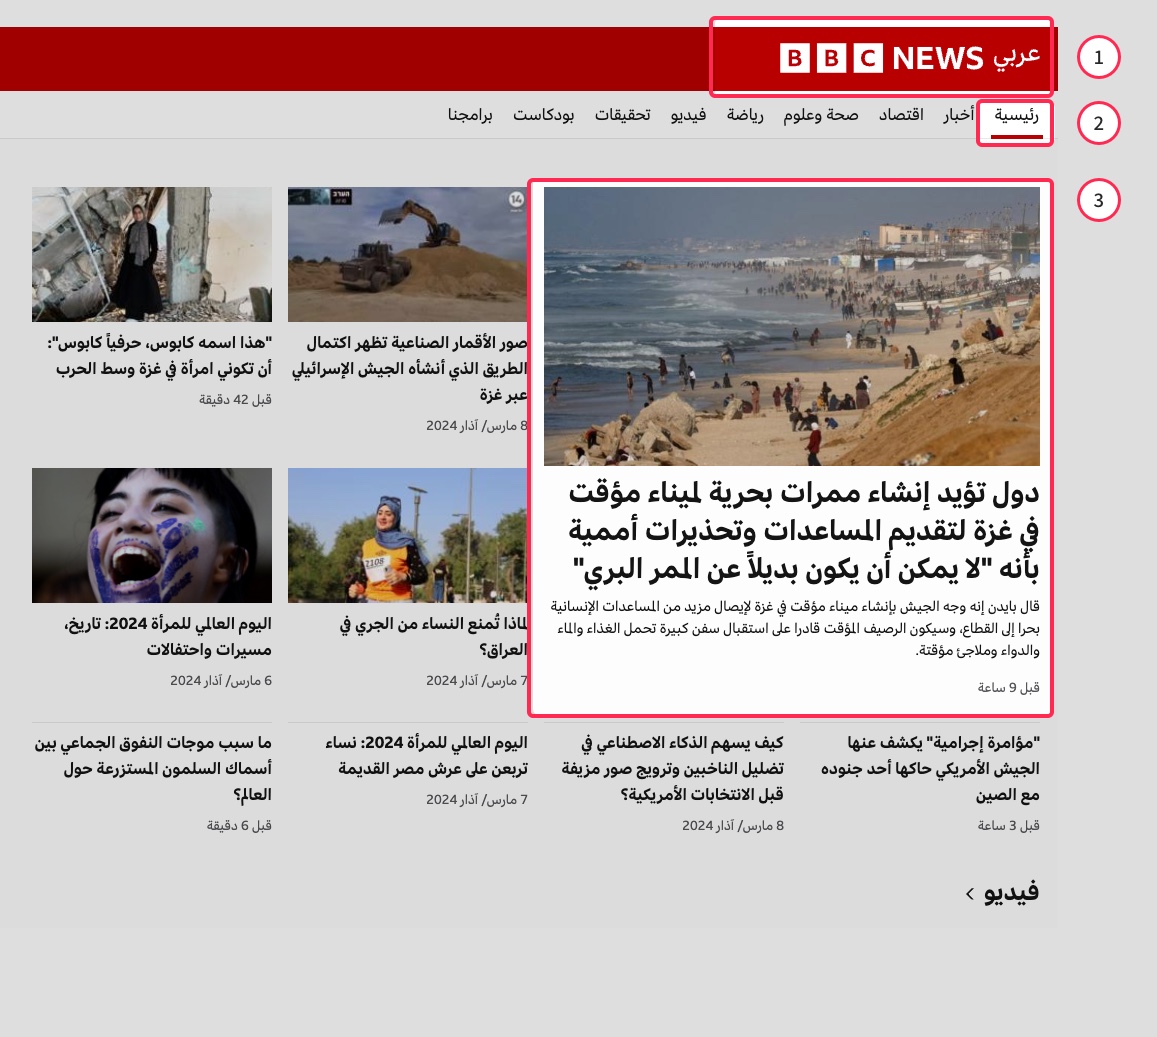Open the woman standing in rubble thumbnail
This screenshot has width=1157, height=1037.
tap(152, 255)
